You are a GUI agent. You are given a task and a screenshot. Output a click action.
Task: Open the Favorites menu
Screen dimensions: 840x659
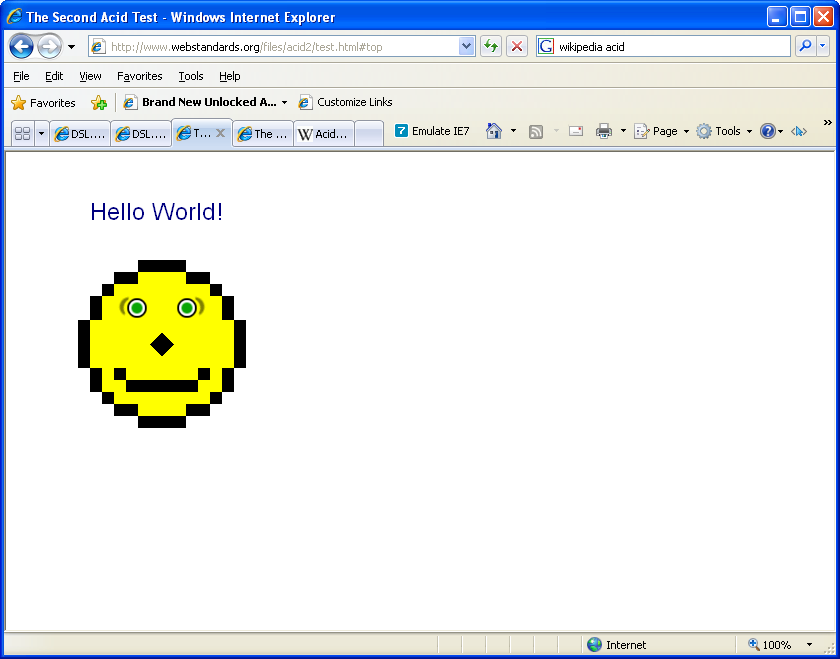[140, 76]
